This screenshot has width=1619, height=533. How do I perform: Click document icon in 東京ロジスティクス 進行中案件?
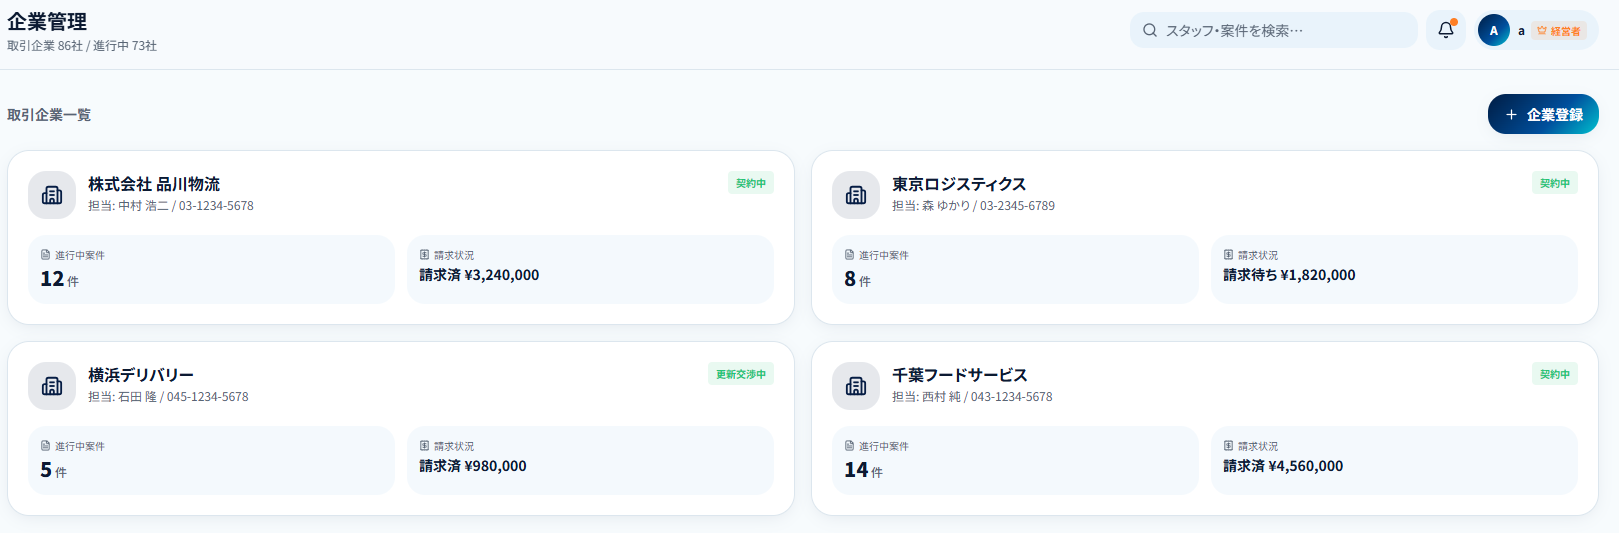pos(849,255)
